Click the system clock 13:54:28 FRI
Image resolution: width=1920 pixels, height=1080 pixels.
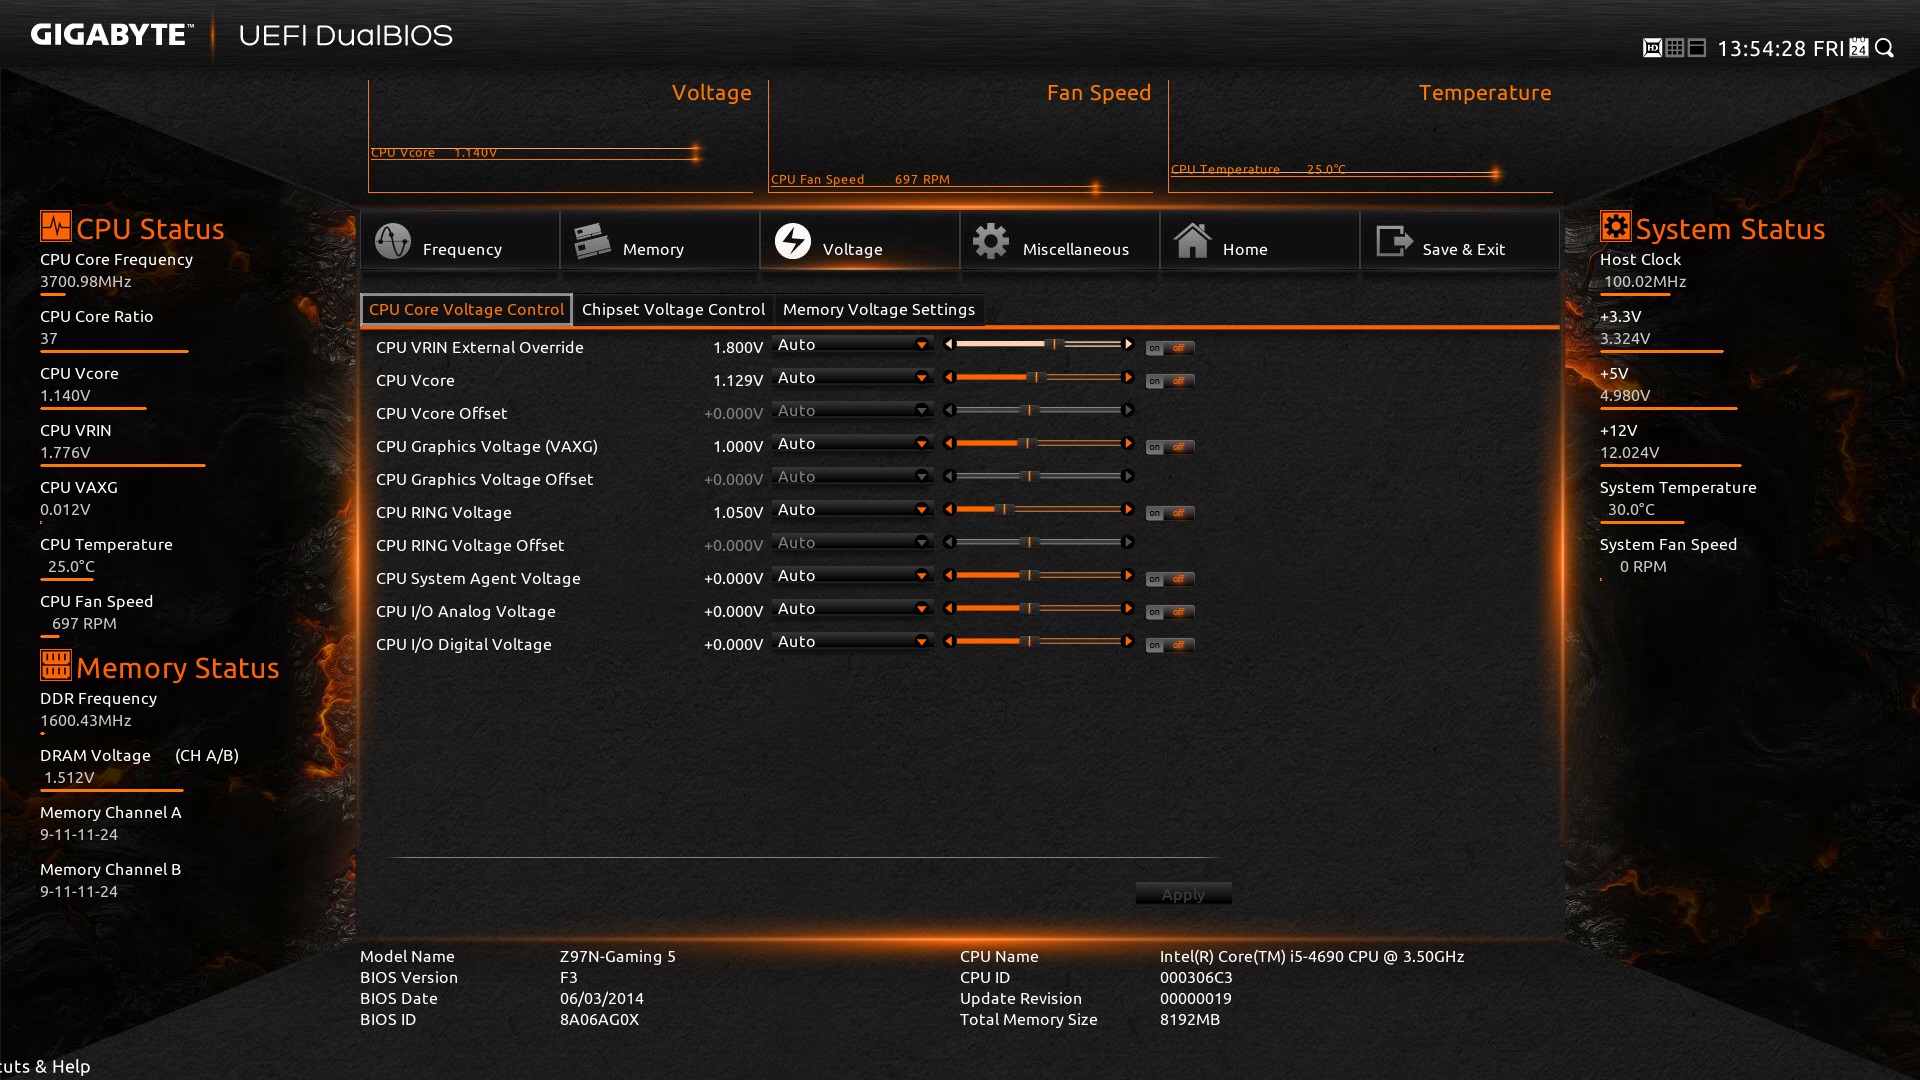coord(1780,48)
